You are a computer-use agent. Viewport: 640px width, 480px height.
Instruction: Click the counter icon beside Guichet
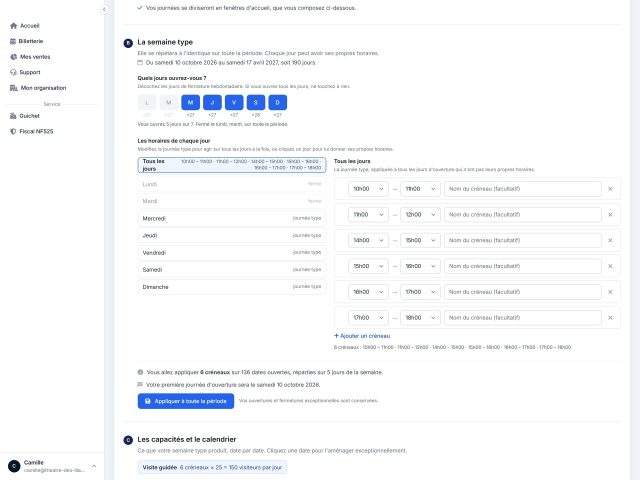[x=13, y=116]
